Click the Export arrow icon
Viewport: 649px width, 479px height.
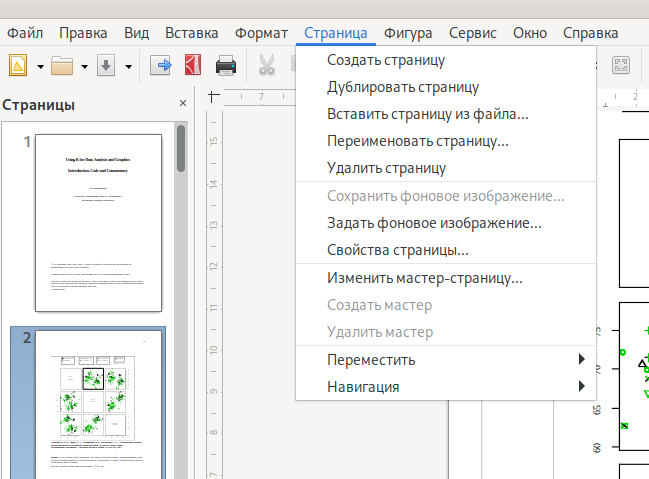pos(162,66)
